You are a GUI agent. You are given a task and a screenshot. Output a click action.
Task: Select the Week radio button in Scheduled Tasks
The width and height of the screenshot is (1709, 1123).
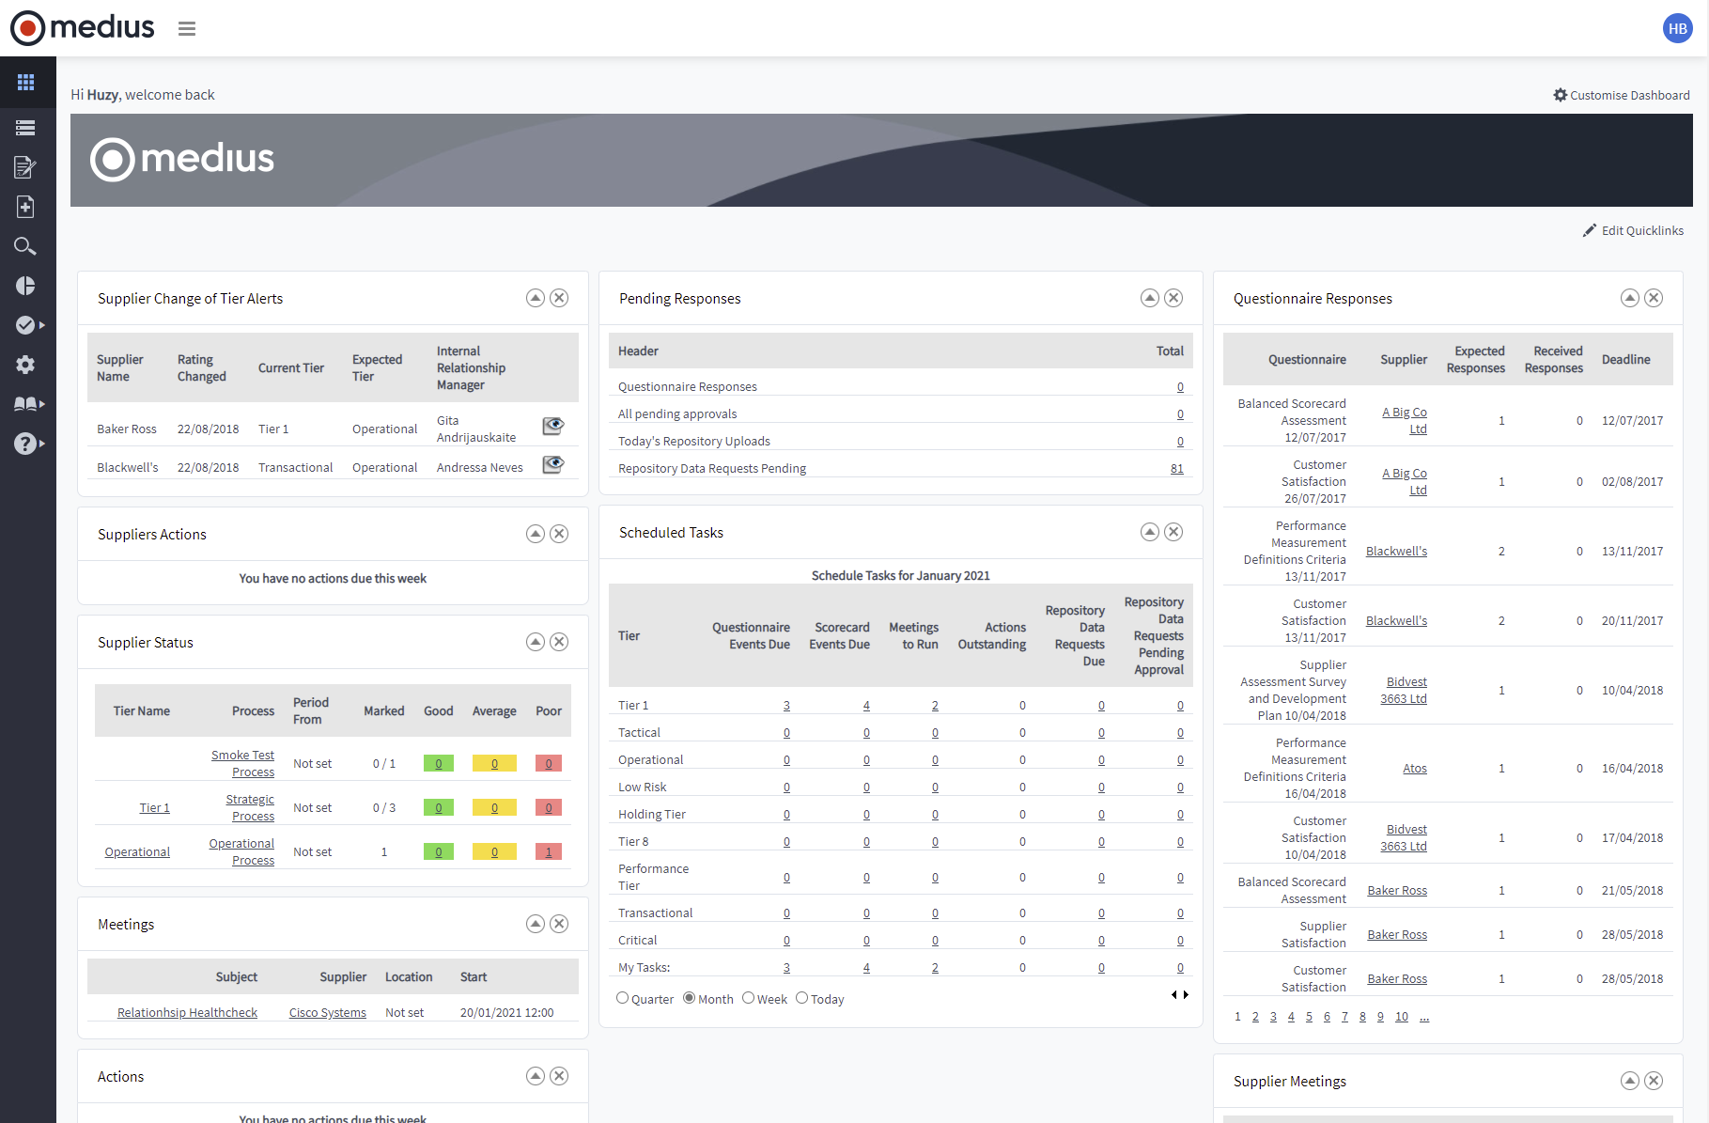[748, 998]
